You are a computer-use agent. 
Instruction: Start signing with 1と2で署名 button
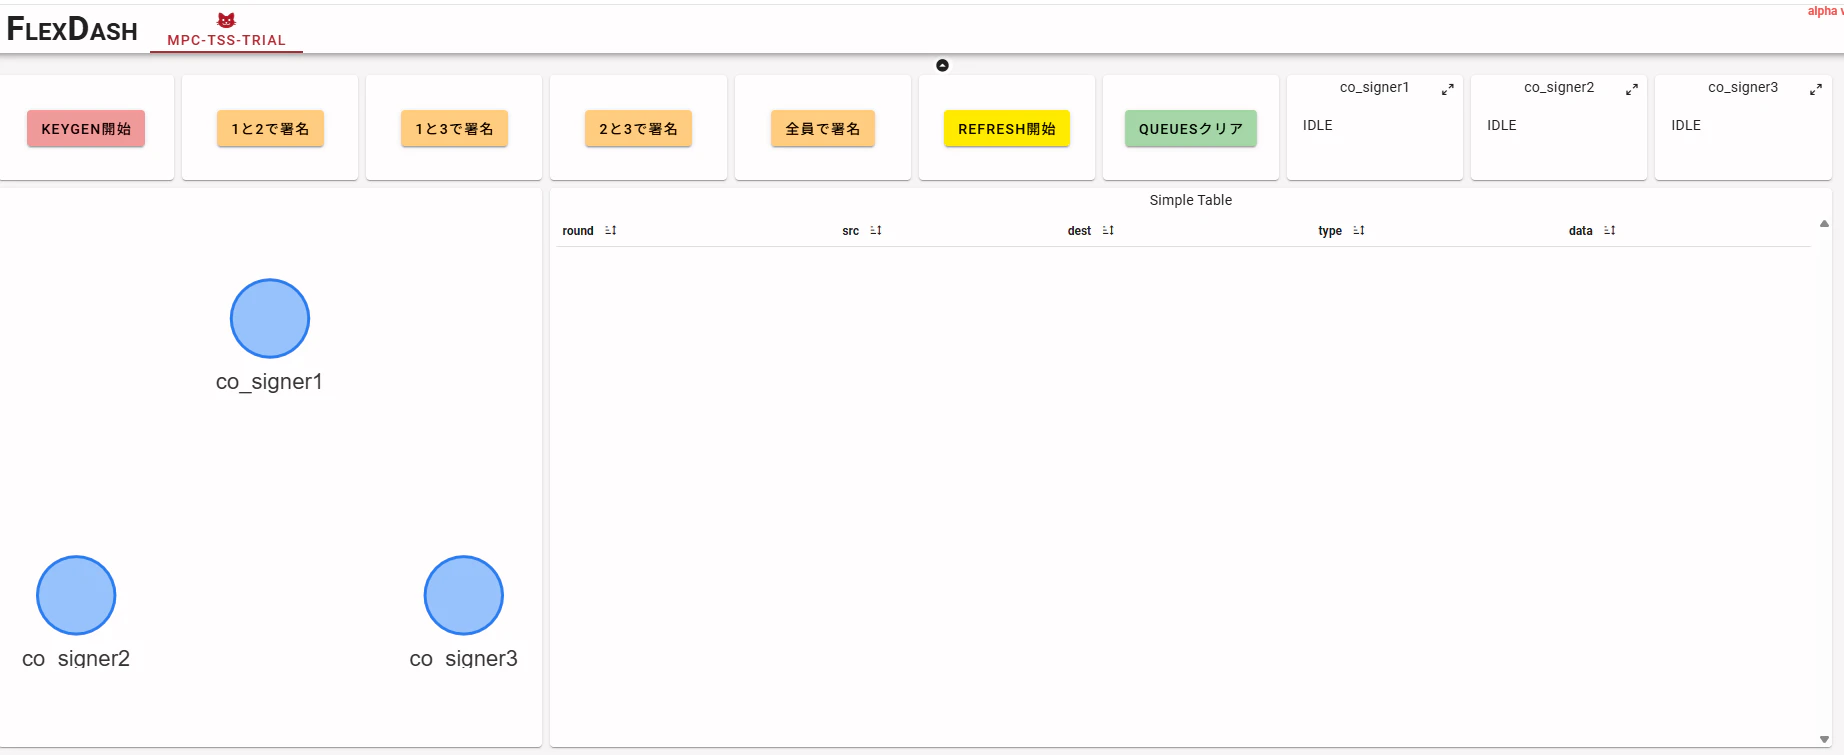click(270, 129)
